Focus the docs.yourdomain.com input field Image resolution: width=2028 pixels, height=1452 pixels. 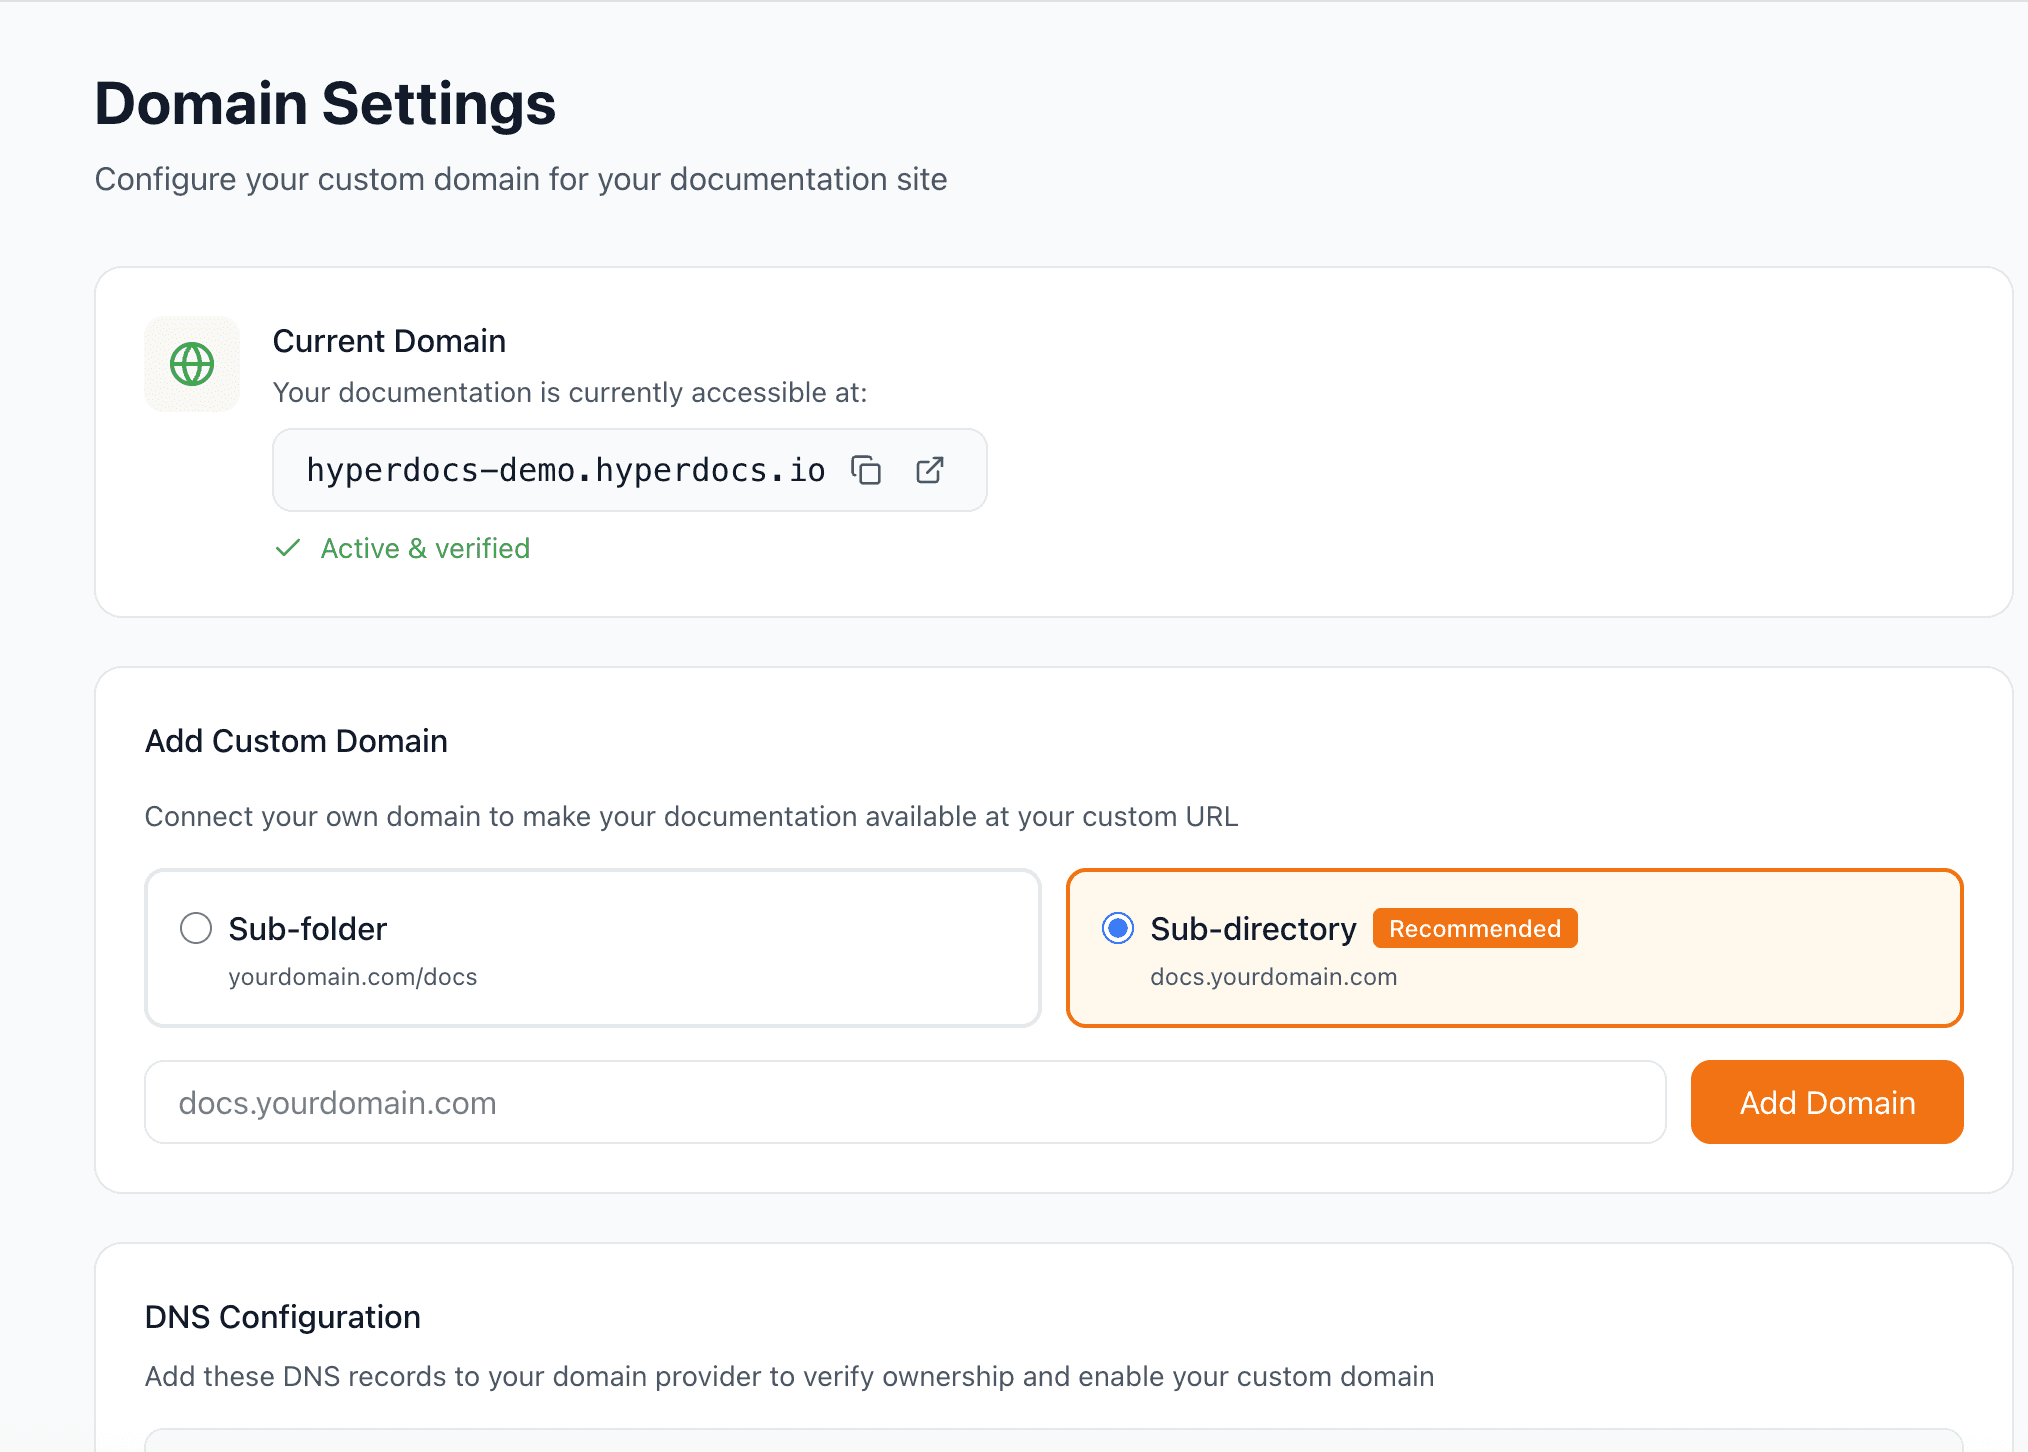905,1102
